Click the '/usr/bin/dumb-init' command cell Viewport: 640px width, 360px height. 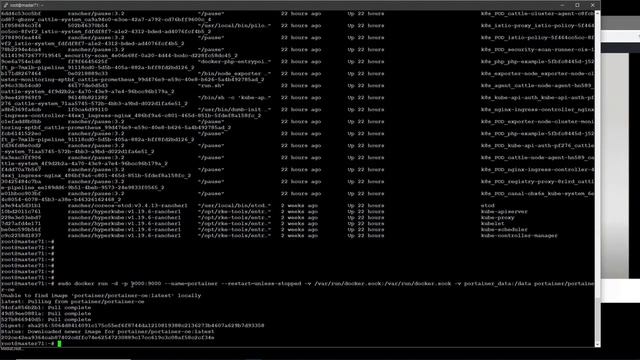click(234, 110)
